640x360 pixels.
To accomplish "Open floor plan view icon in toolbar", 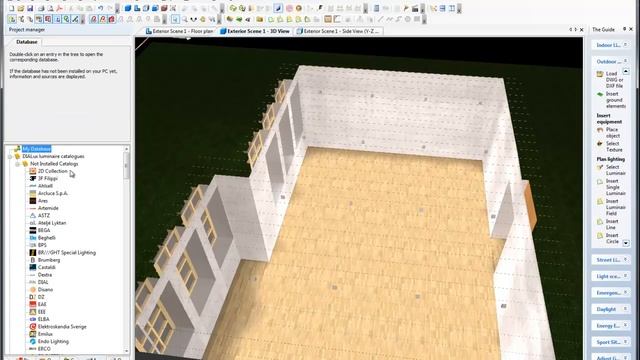I will [137, 8].
